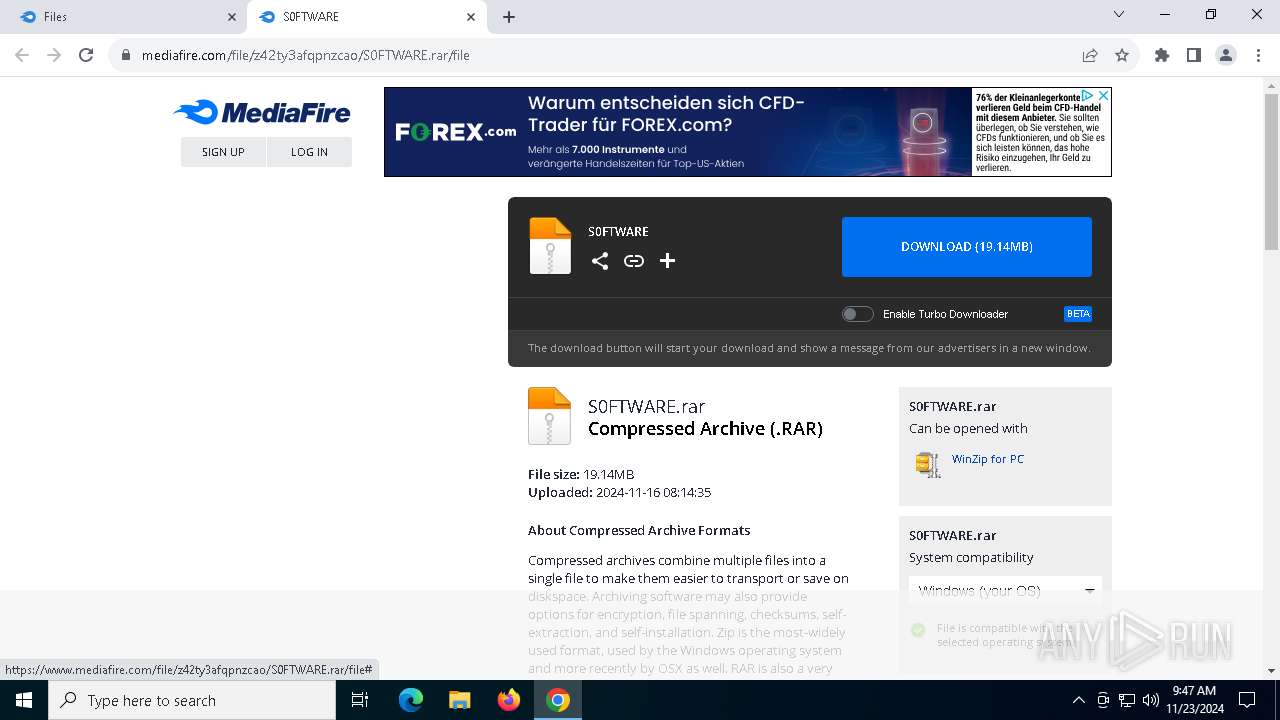Click the orange archive icon in download box
This screenshot has width=1280, height=720.
click(x=550, y=245)
